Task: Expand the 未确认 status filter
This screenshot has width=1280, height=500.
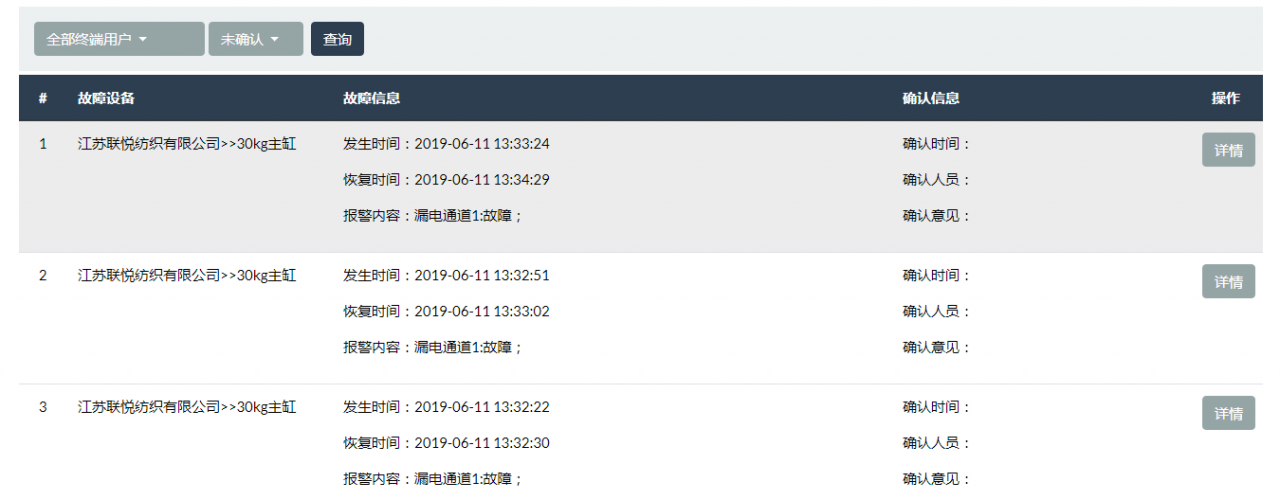Action: click(255, 39)
